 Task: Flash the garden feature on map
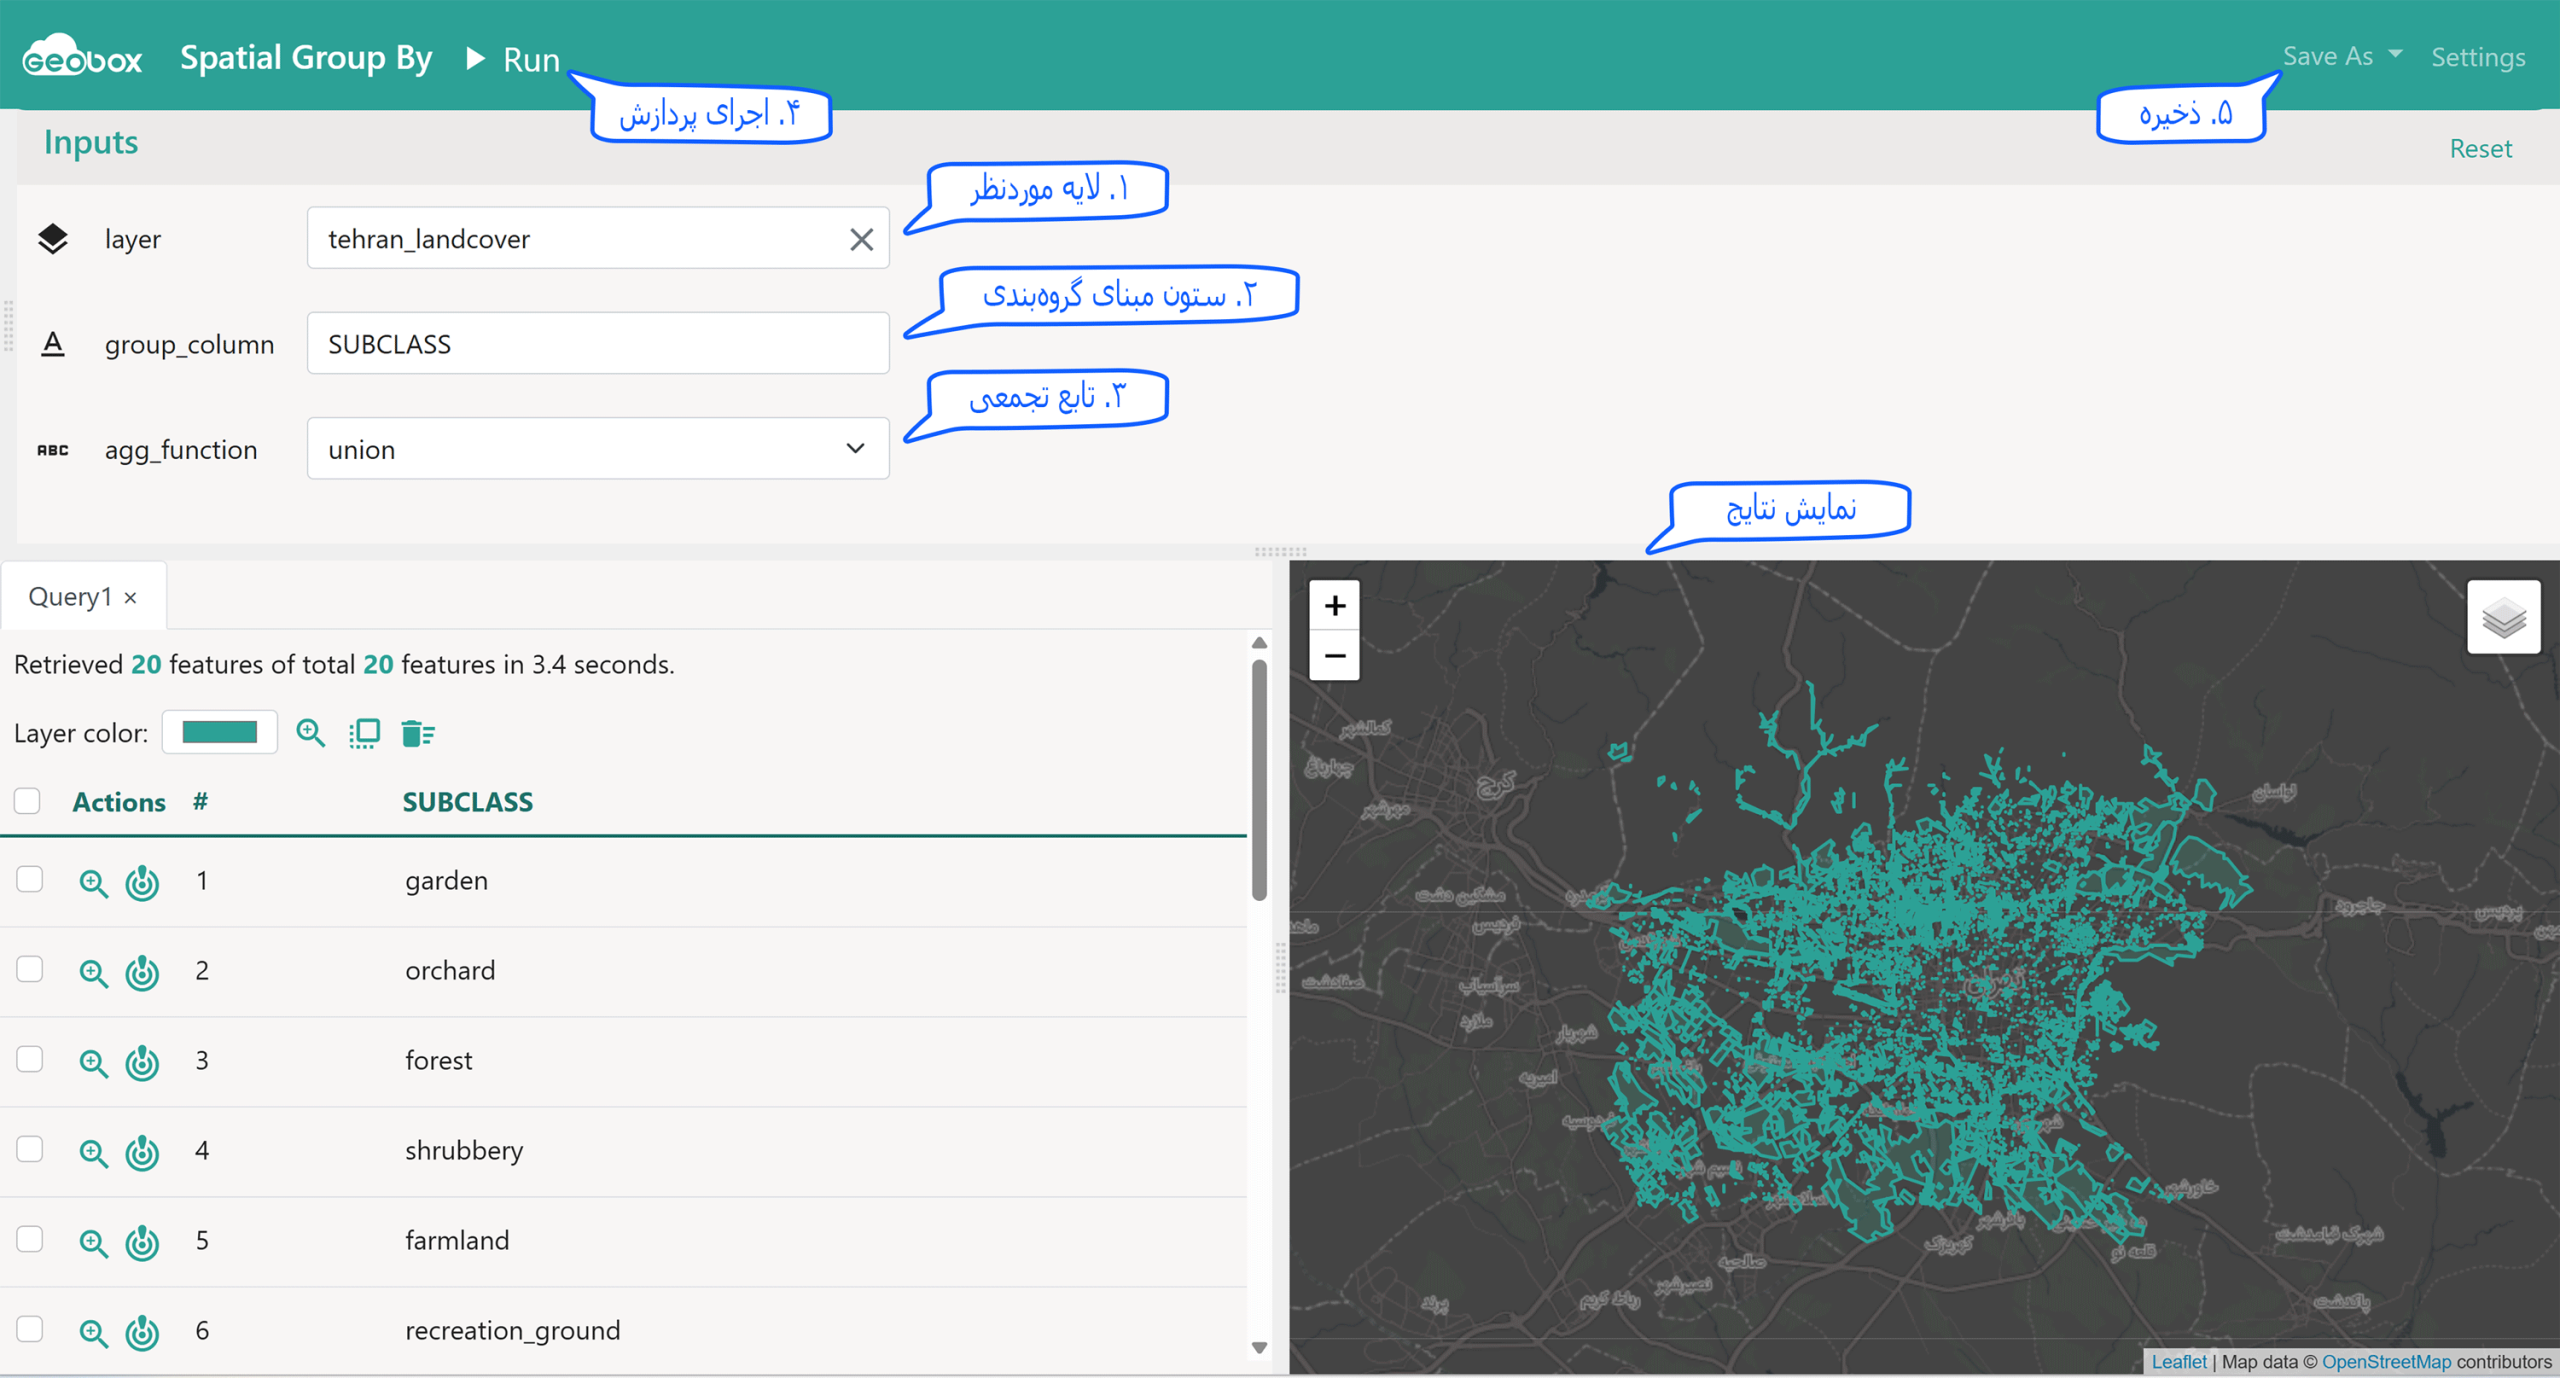coord(142,883)
